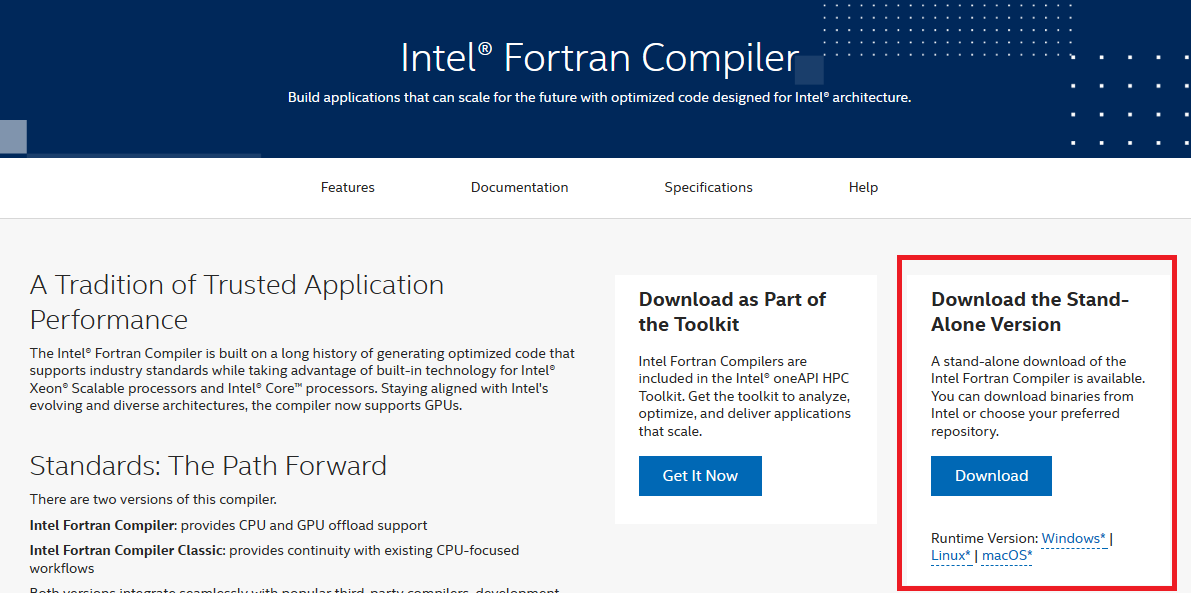The image size is (1191, 593).
Task: Click the 'A Tradition of Trusted Application Performance' heading
Action: (x=237, y=302)
